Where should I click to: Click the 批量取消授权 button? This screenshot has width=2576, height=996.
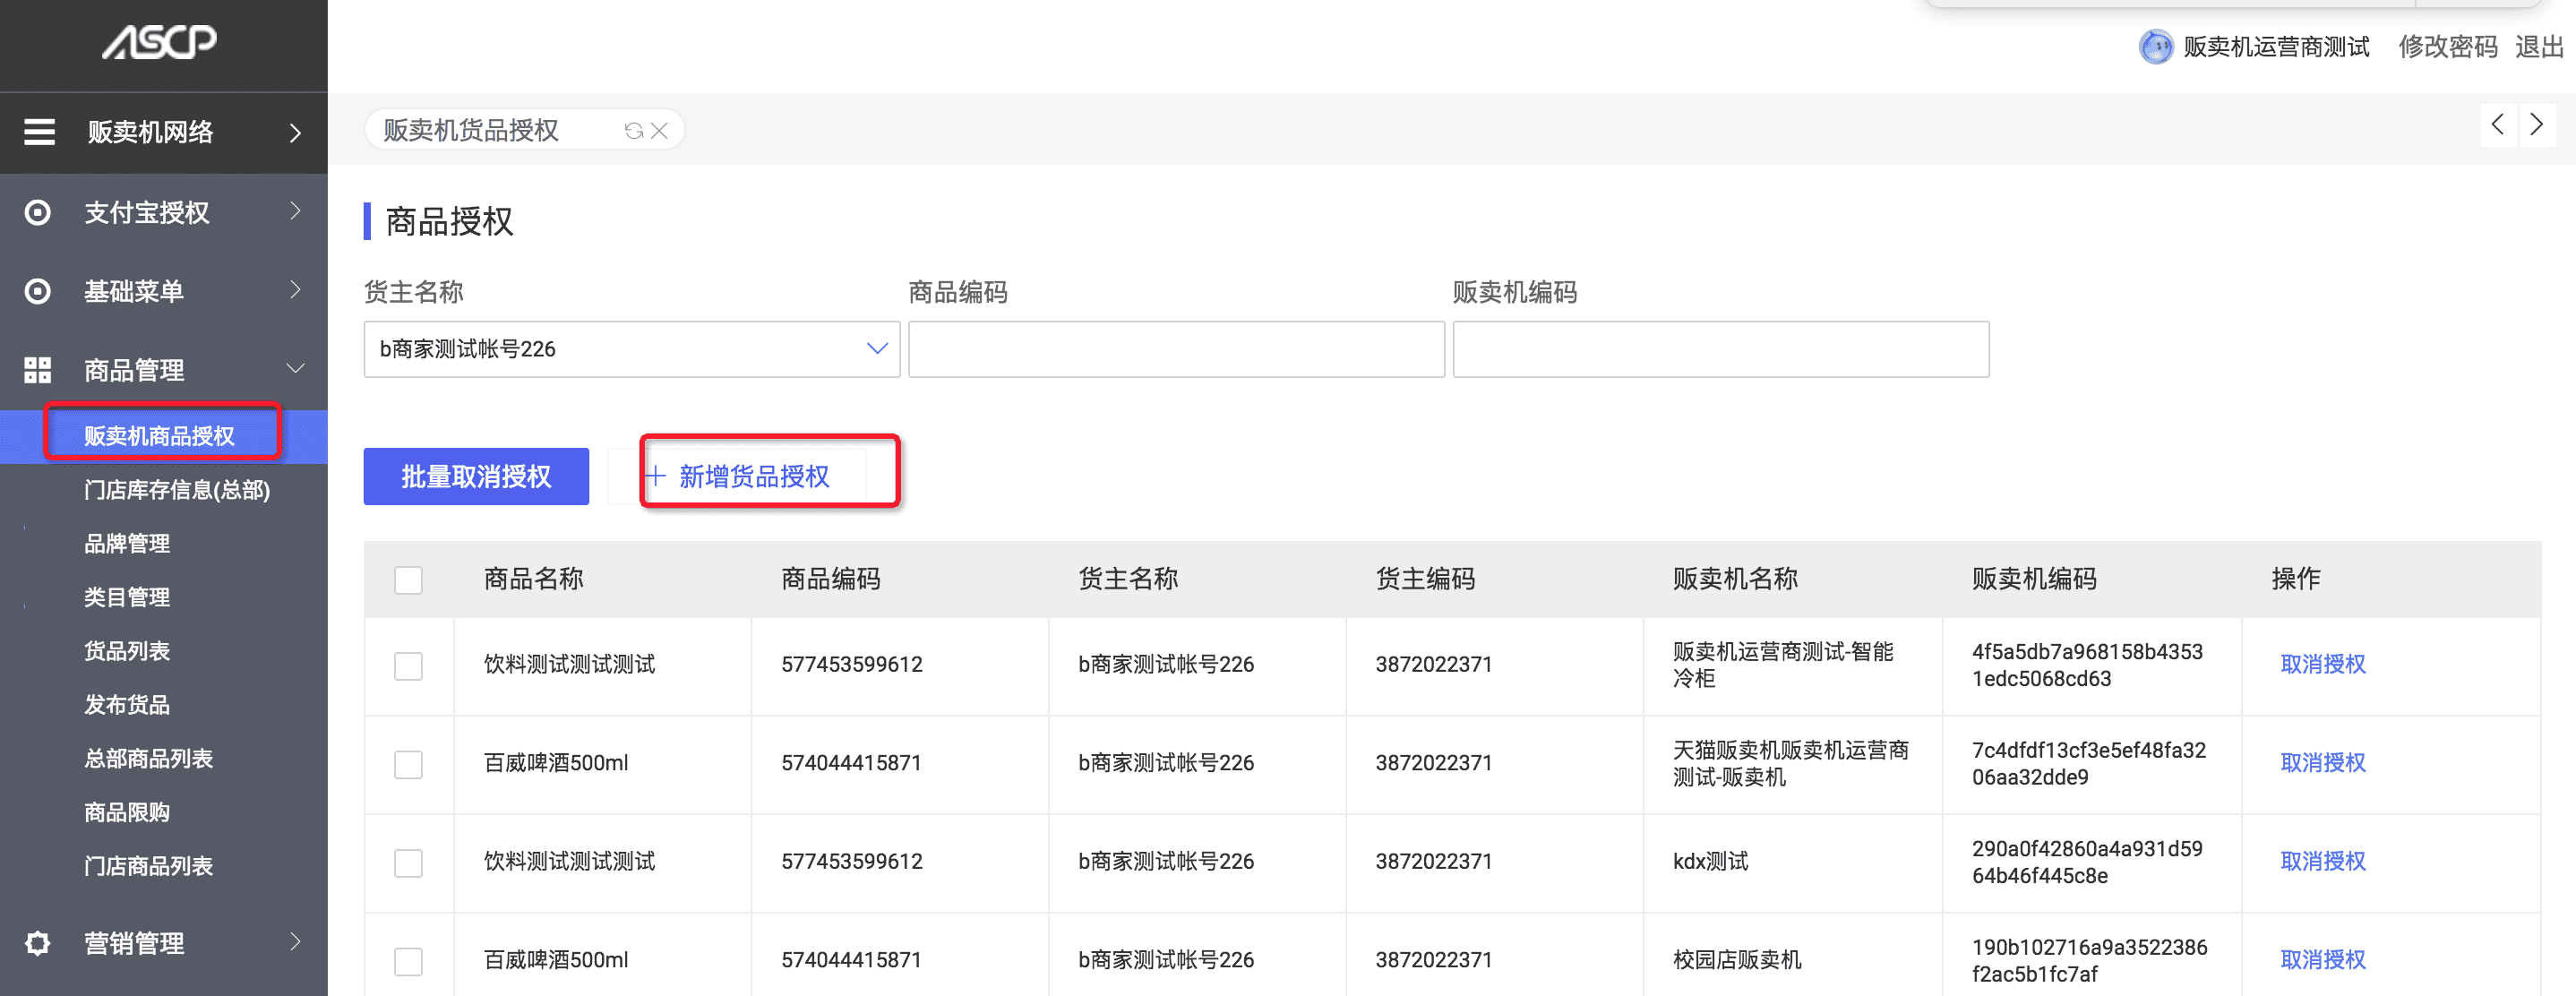tap(476, 477)
